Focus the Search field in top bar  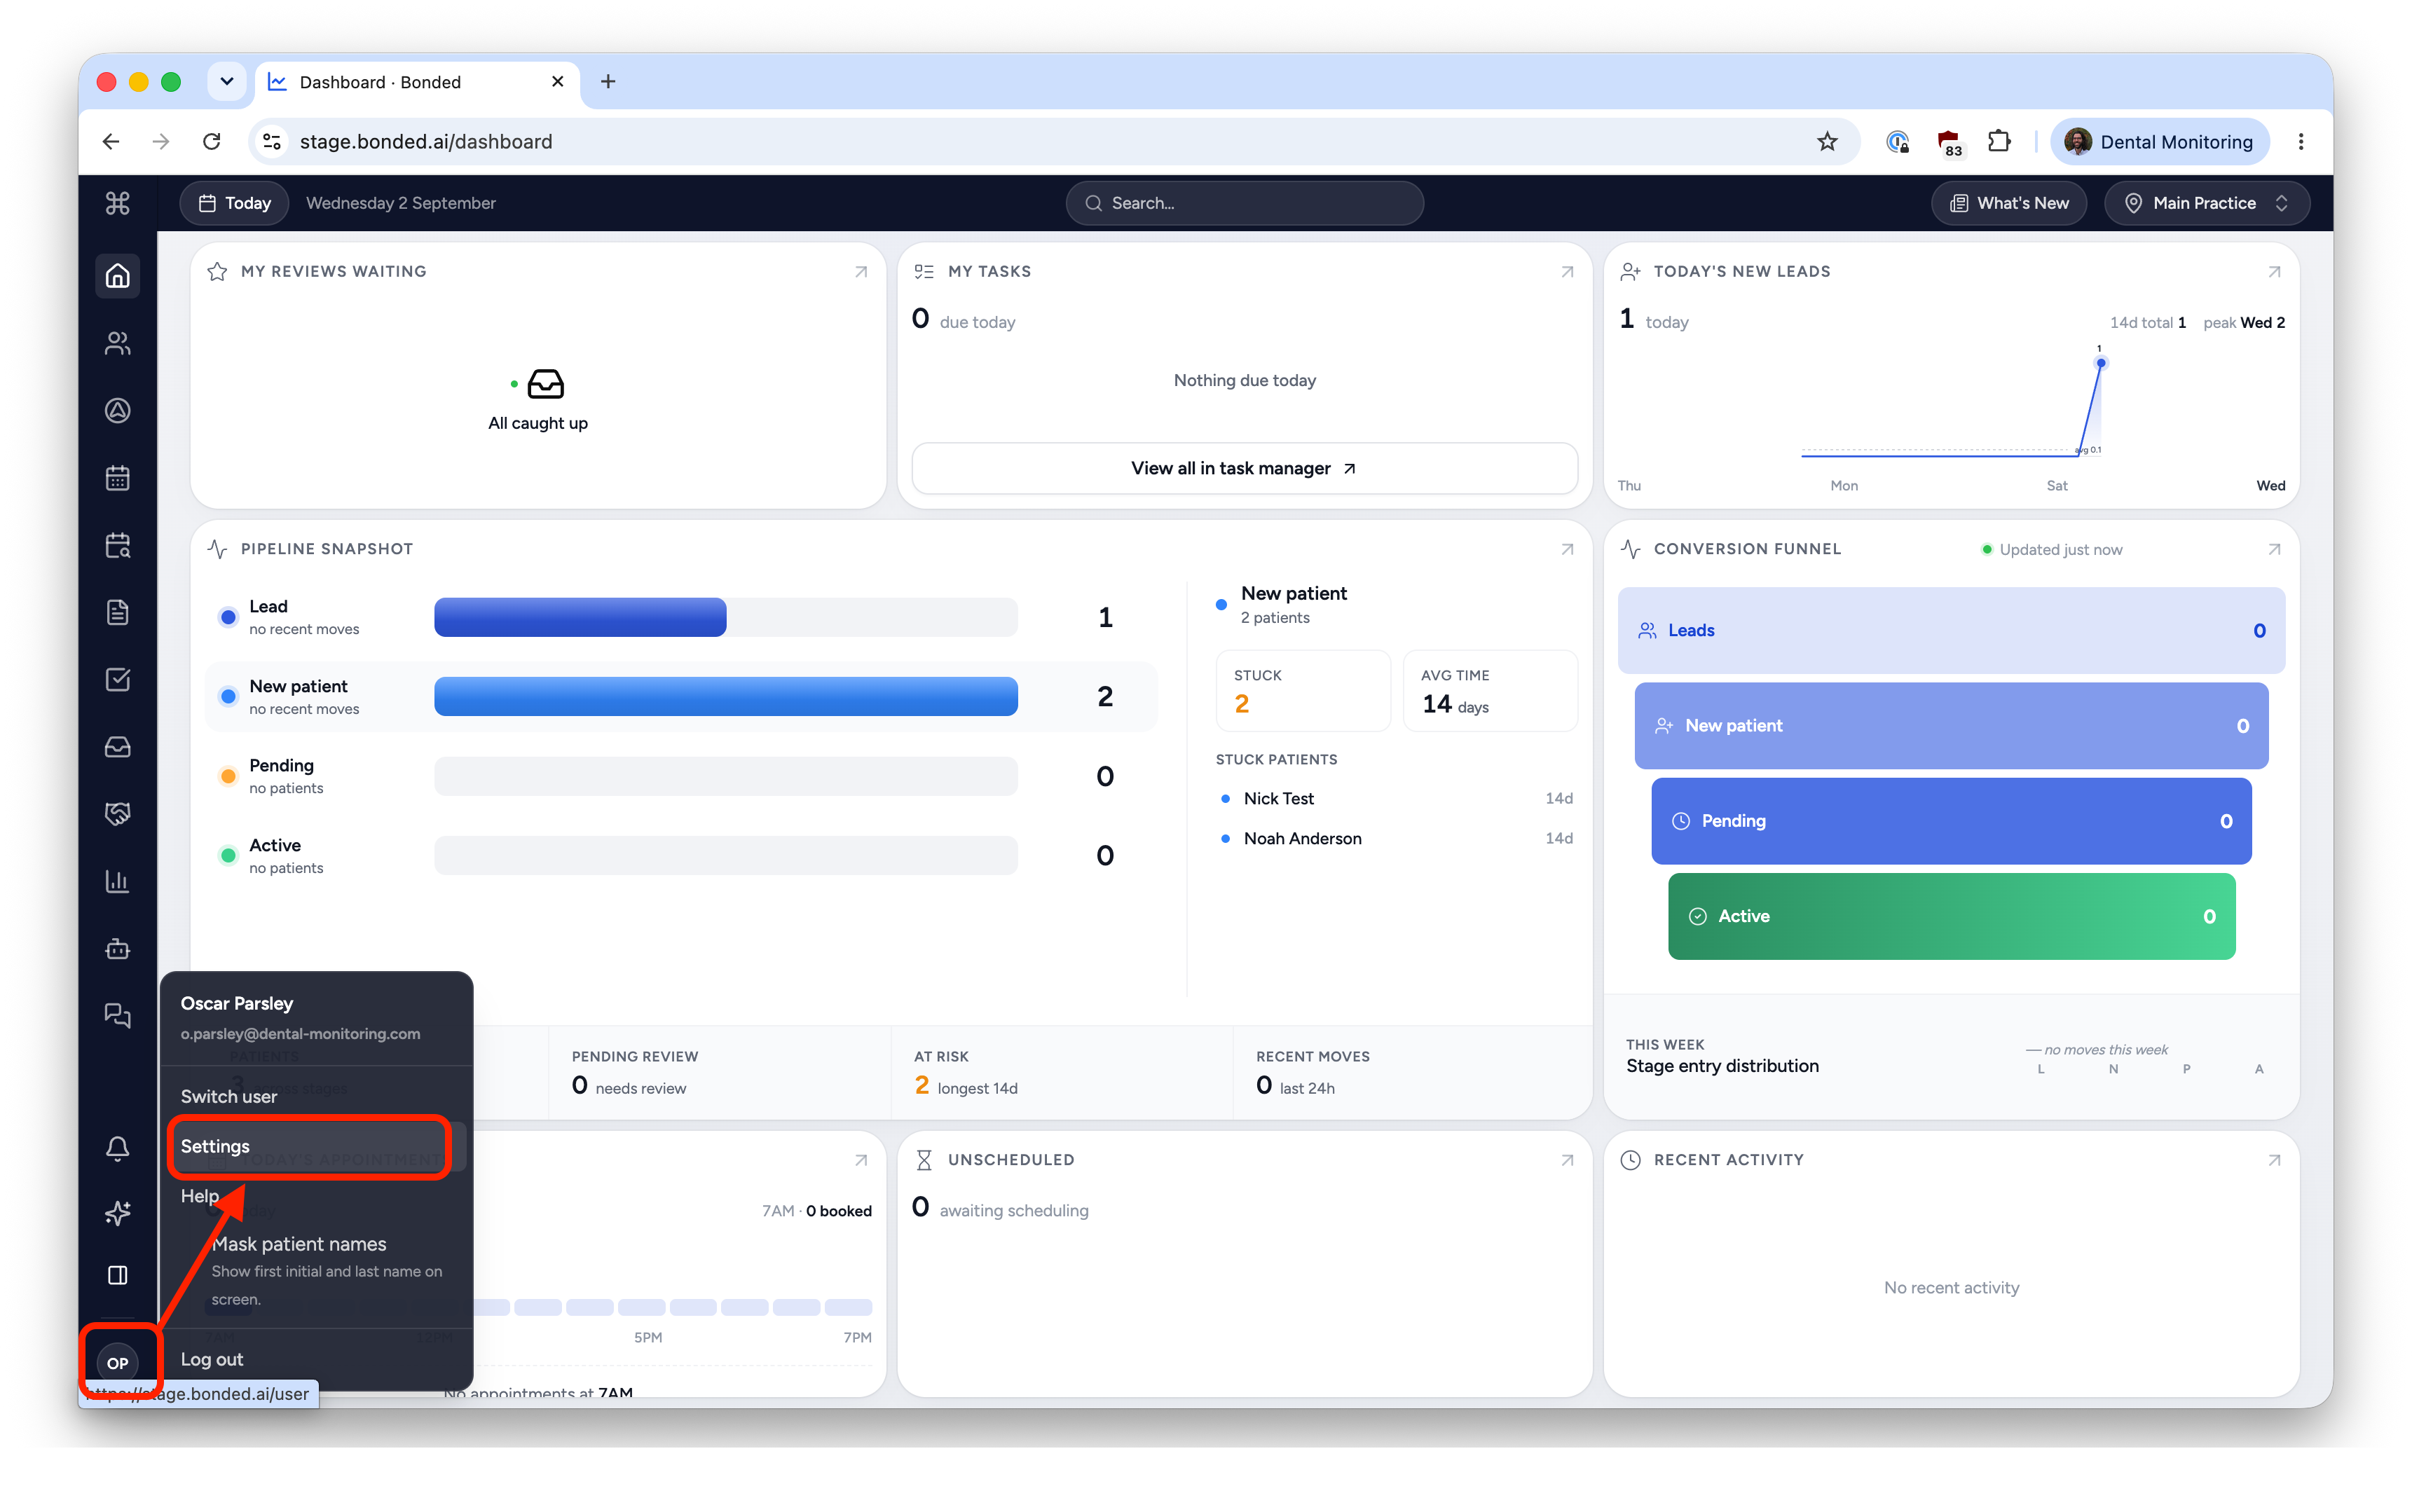(1244, 203)
